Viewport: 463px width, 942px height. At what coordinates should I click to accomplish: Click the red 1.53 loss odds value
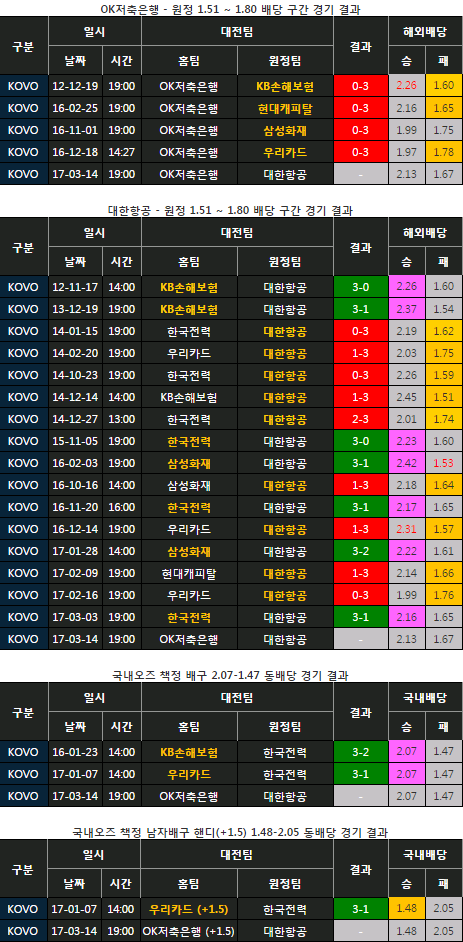(x=443, y=463)
